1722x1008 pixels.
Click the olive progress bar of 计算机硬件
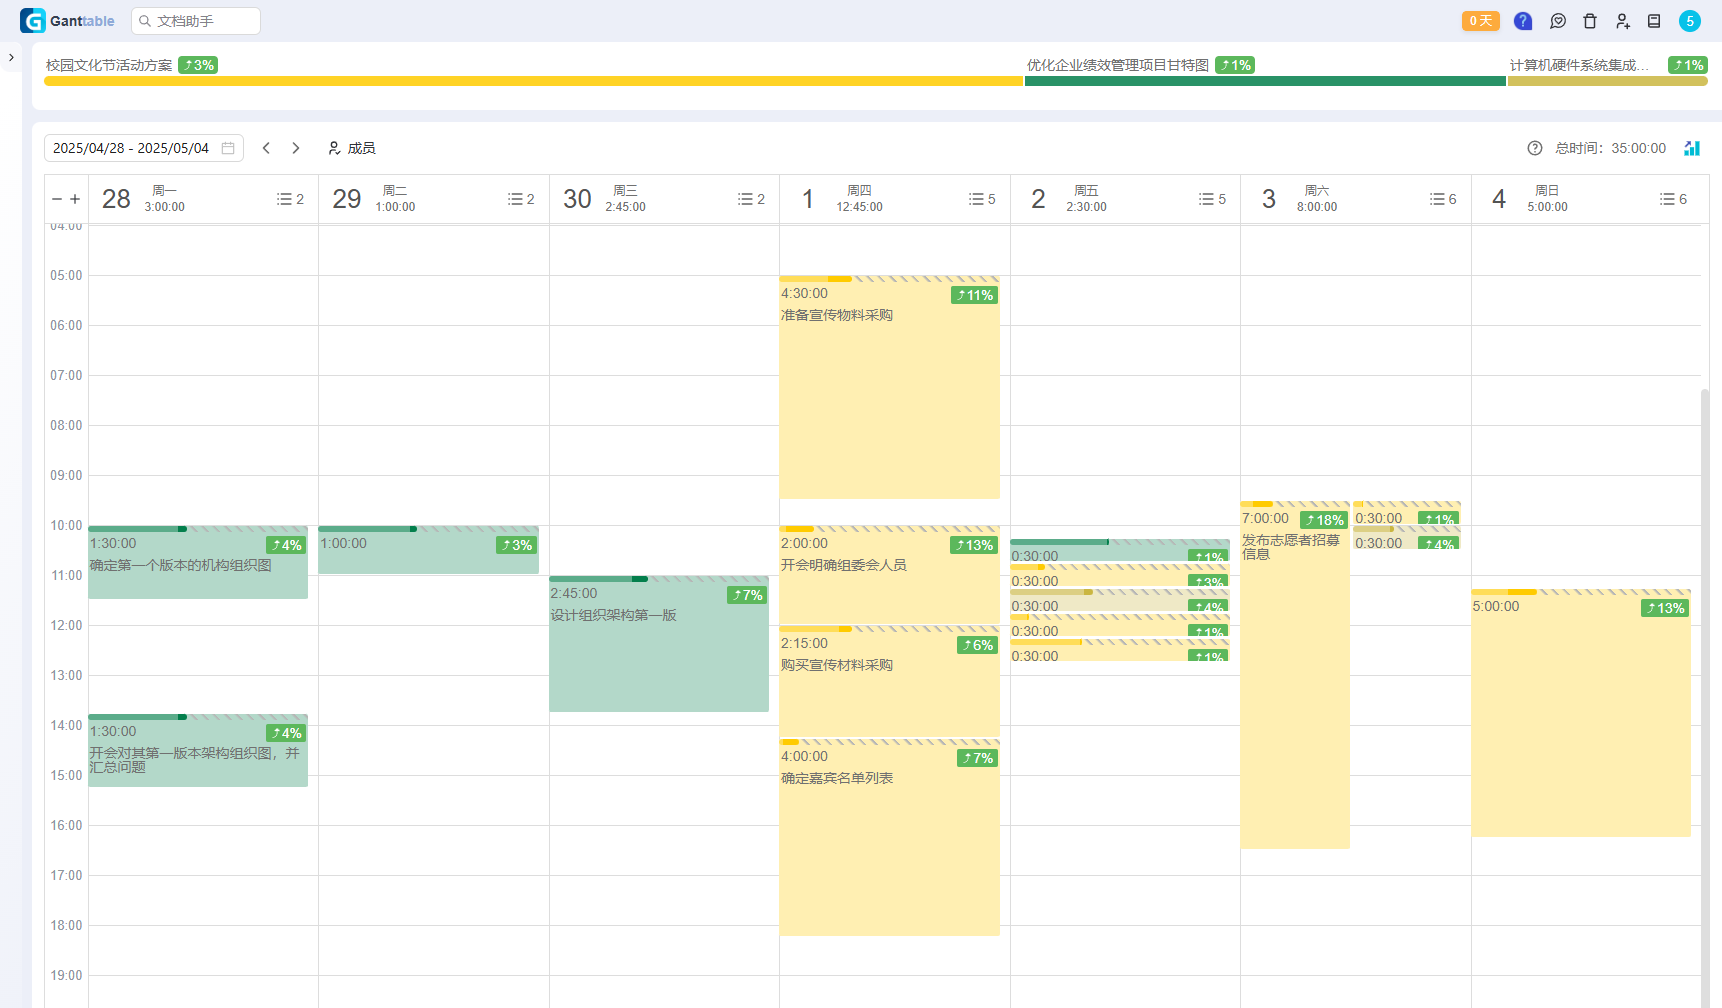point(1608,81)
